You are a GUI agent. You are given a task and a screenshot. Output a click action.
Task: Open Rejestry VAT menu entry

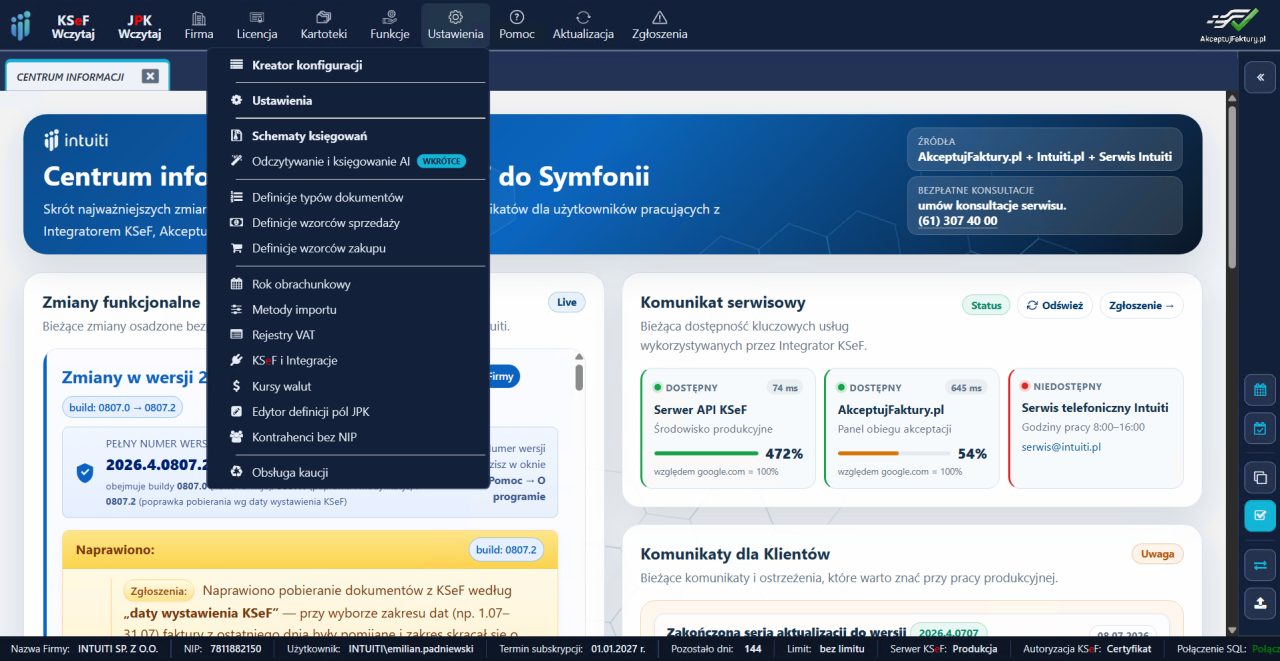click(347, 335)
